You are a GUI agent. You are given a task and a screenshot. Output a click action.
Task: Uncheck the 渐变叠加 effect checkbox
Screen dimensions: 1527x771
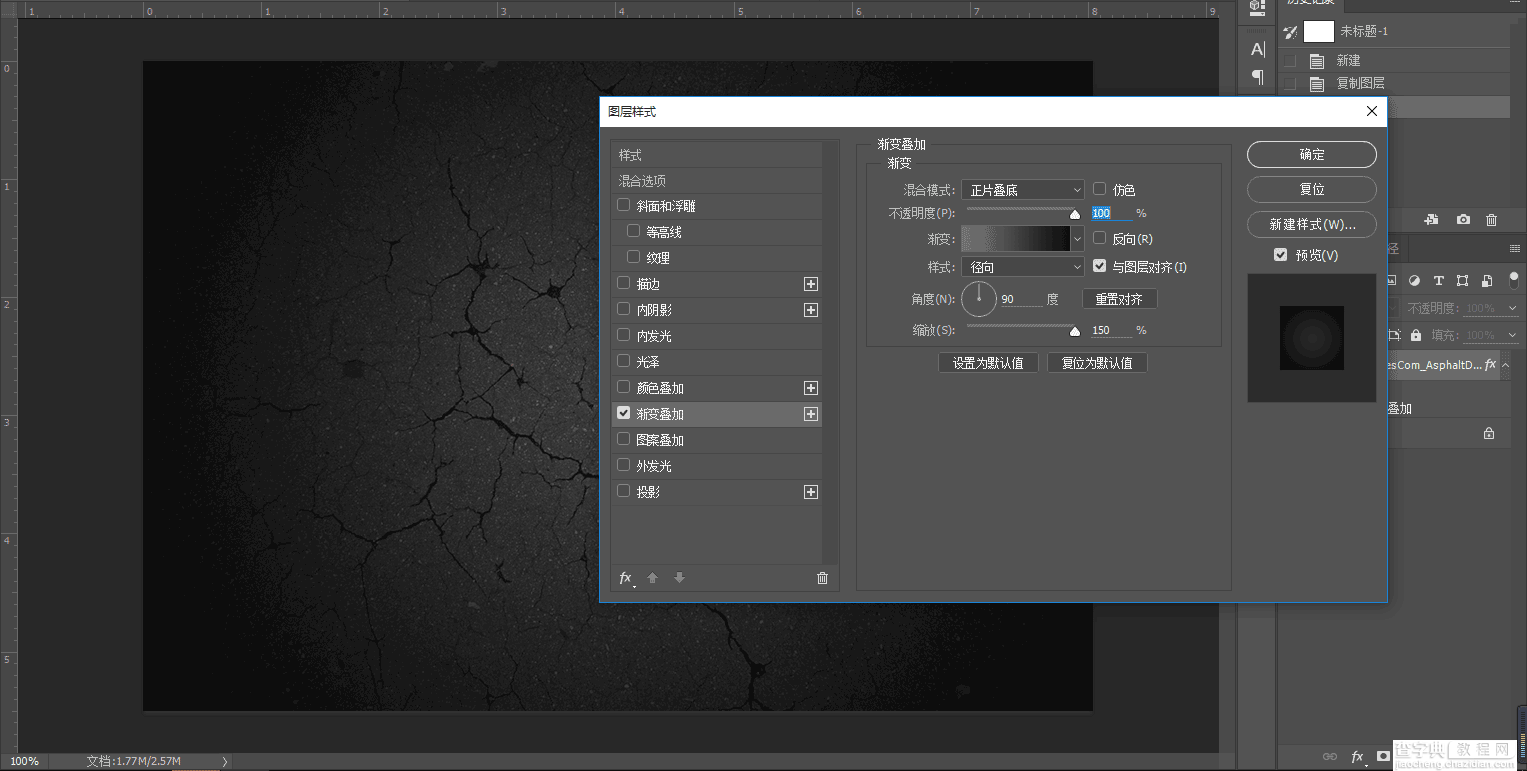point(624,413)
